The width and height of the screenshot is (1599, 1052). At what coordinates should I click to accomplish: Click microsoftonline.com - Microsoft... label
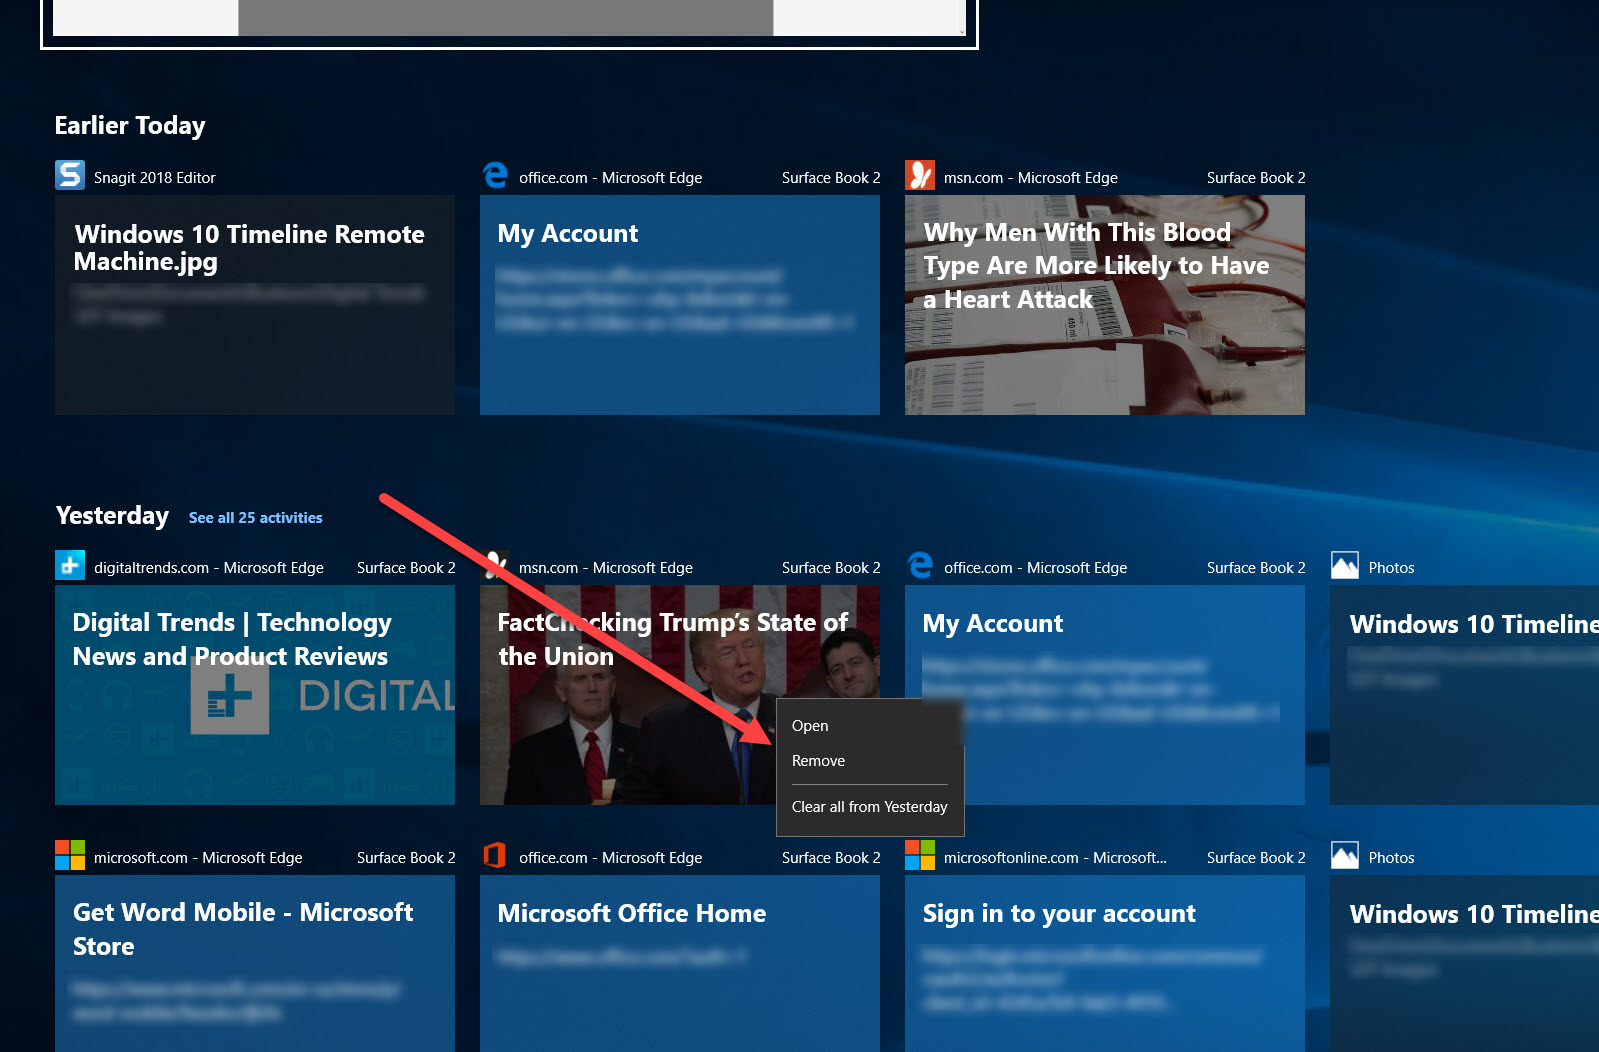pos(1055,857)
